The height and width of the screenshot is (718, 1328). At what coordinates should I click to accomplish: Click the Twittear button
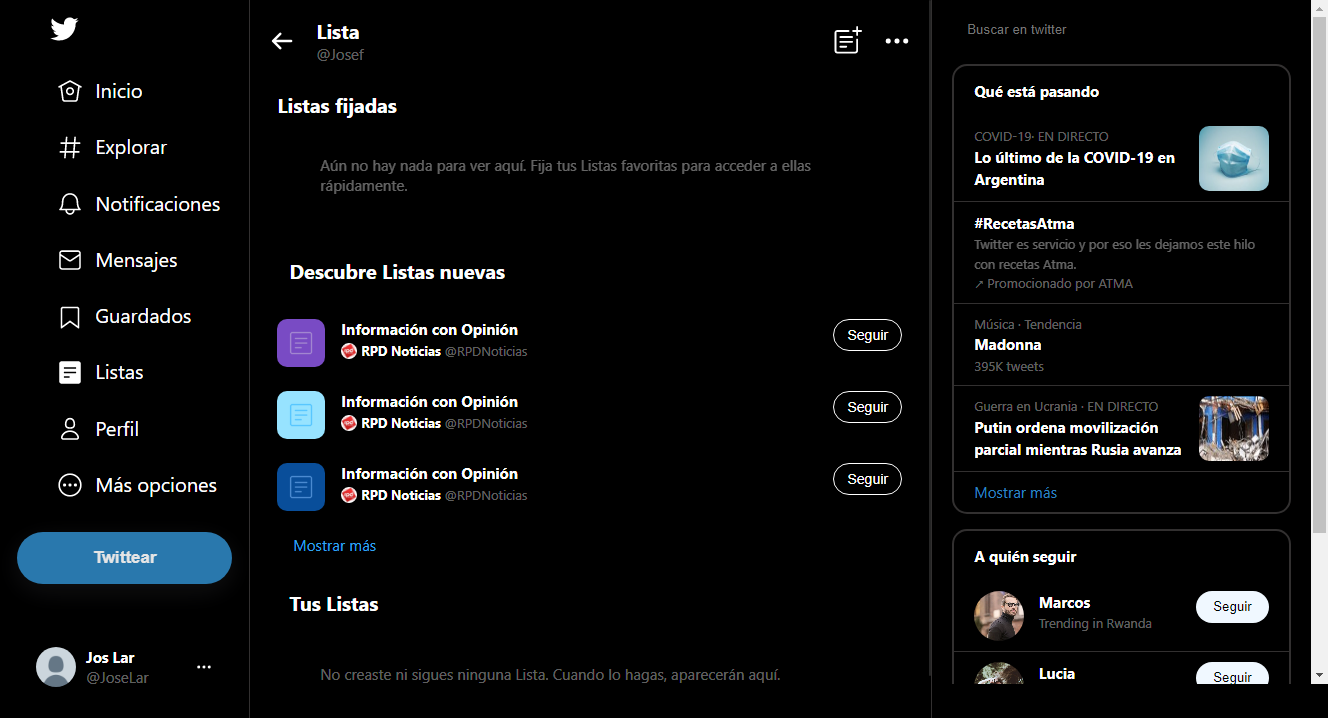point(124,558)
